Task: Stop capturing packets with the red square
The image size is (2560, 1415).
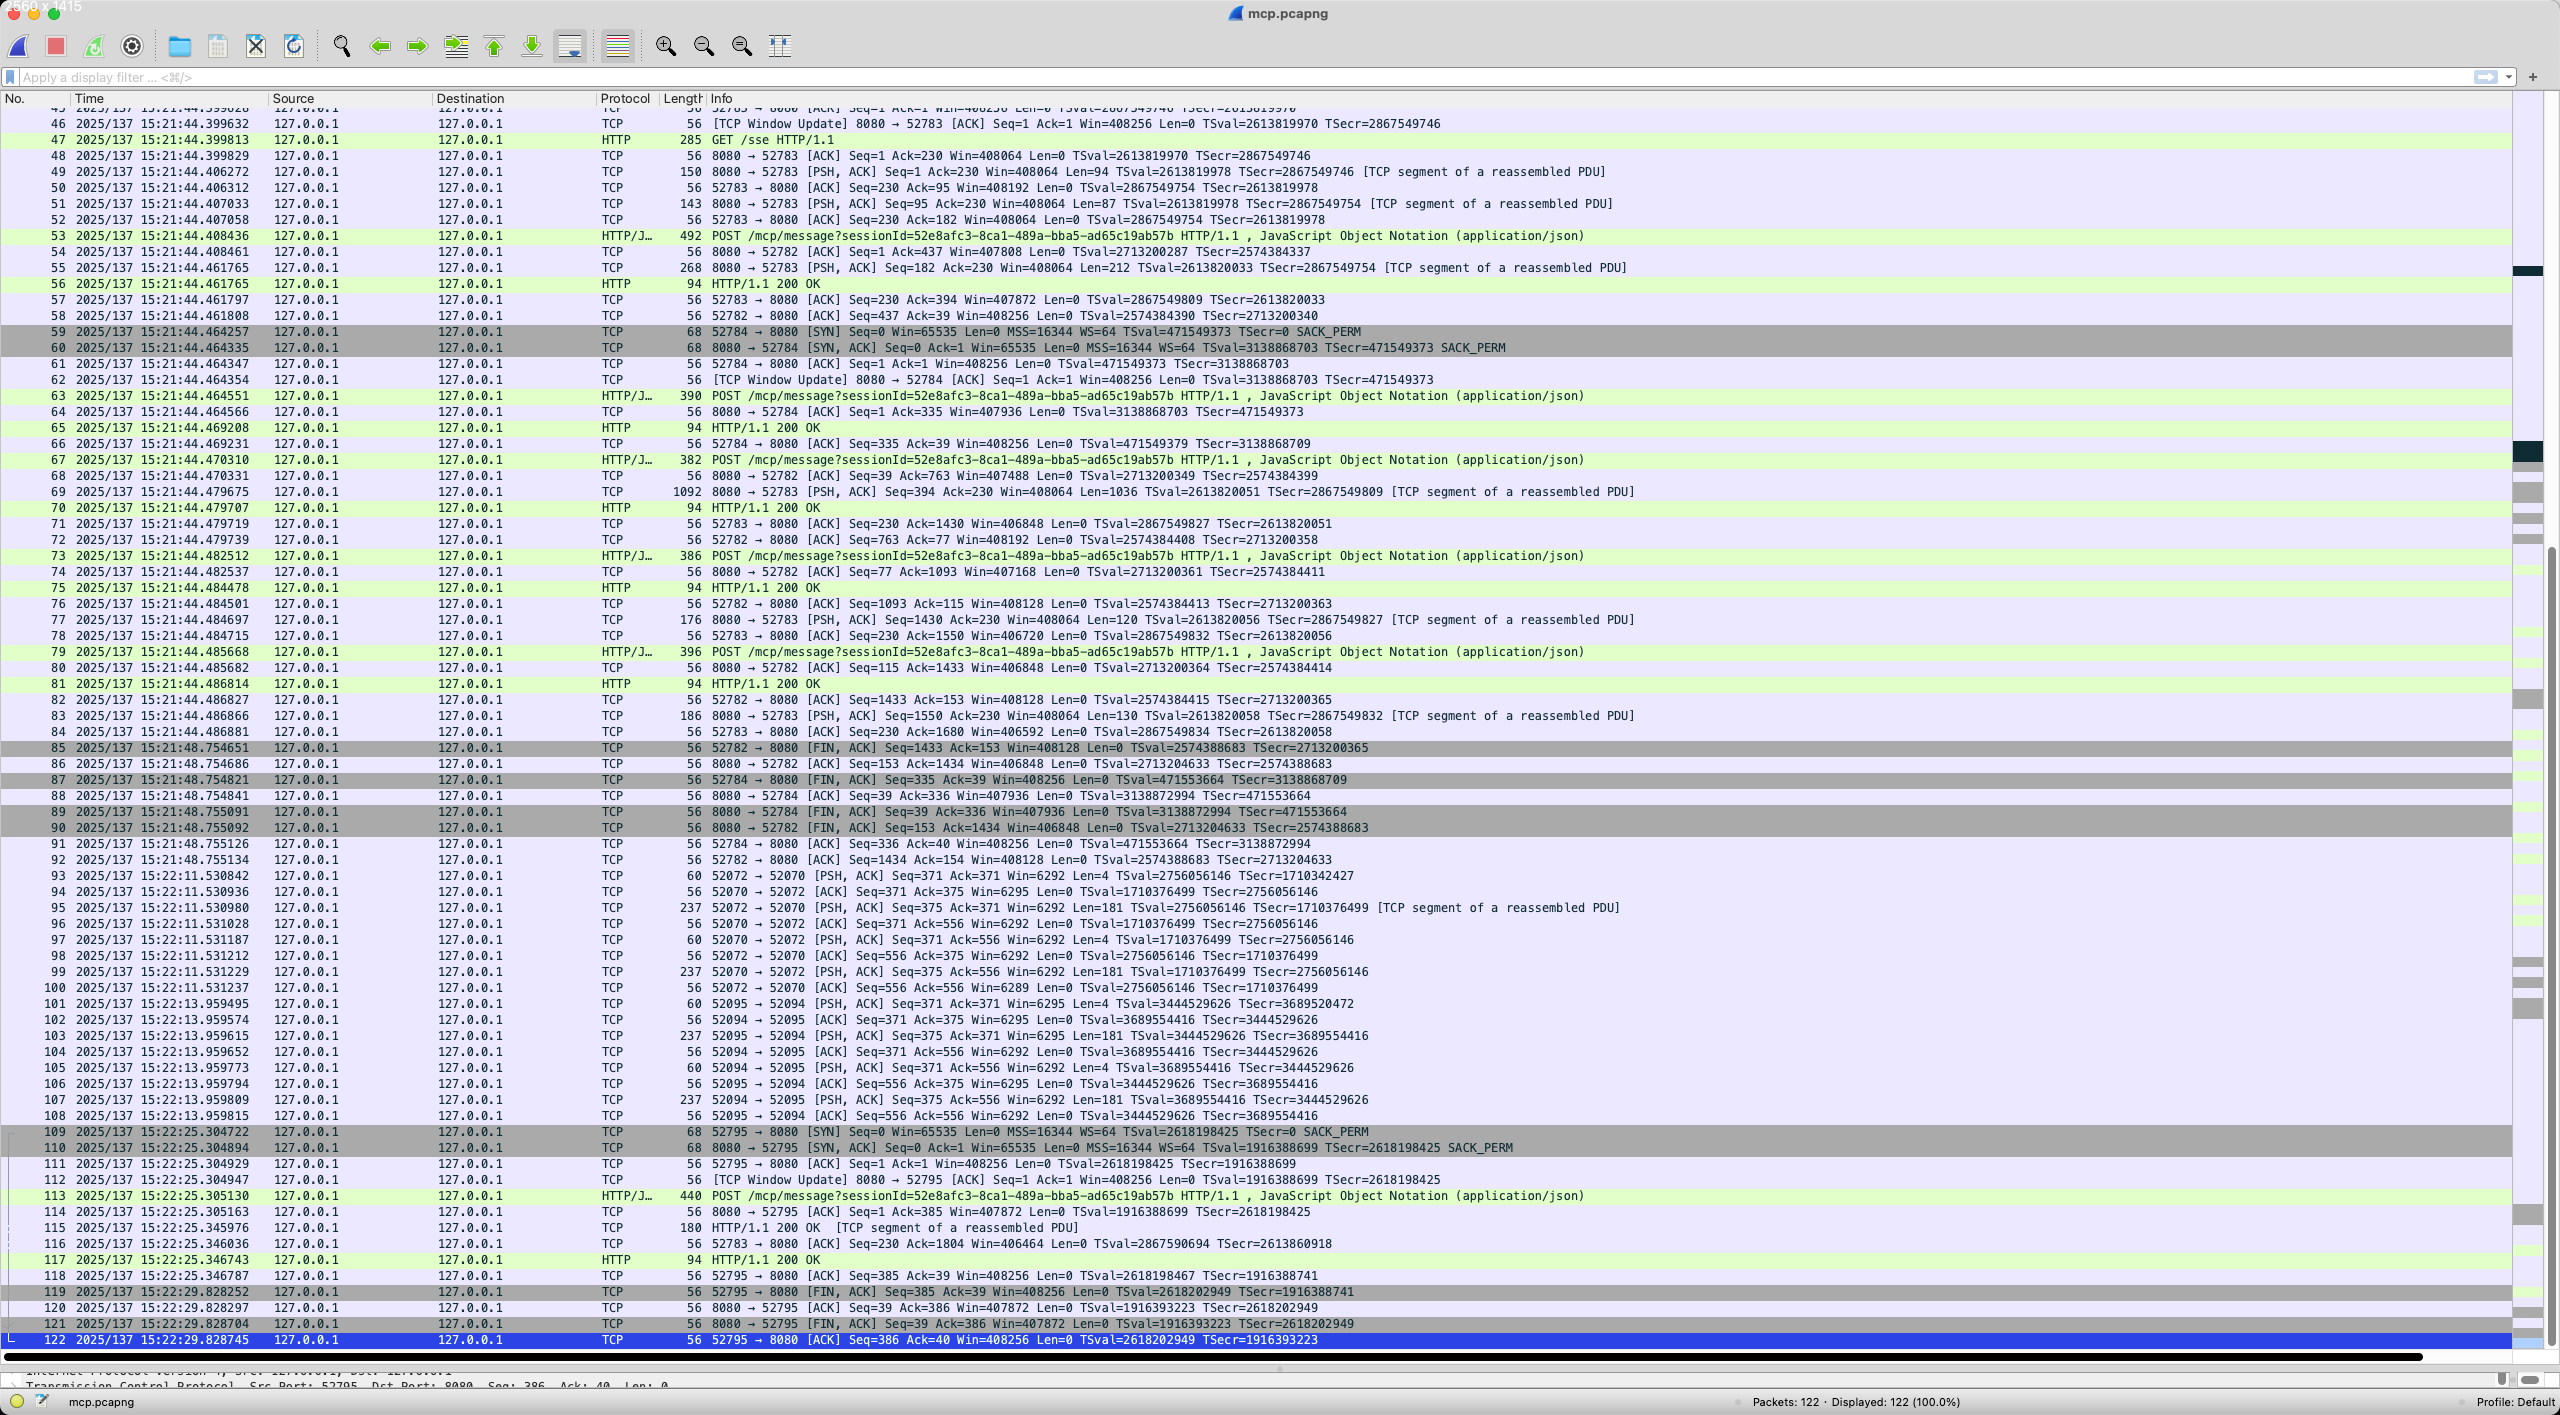Action: tap(56, 46)
